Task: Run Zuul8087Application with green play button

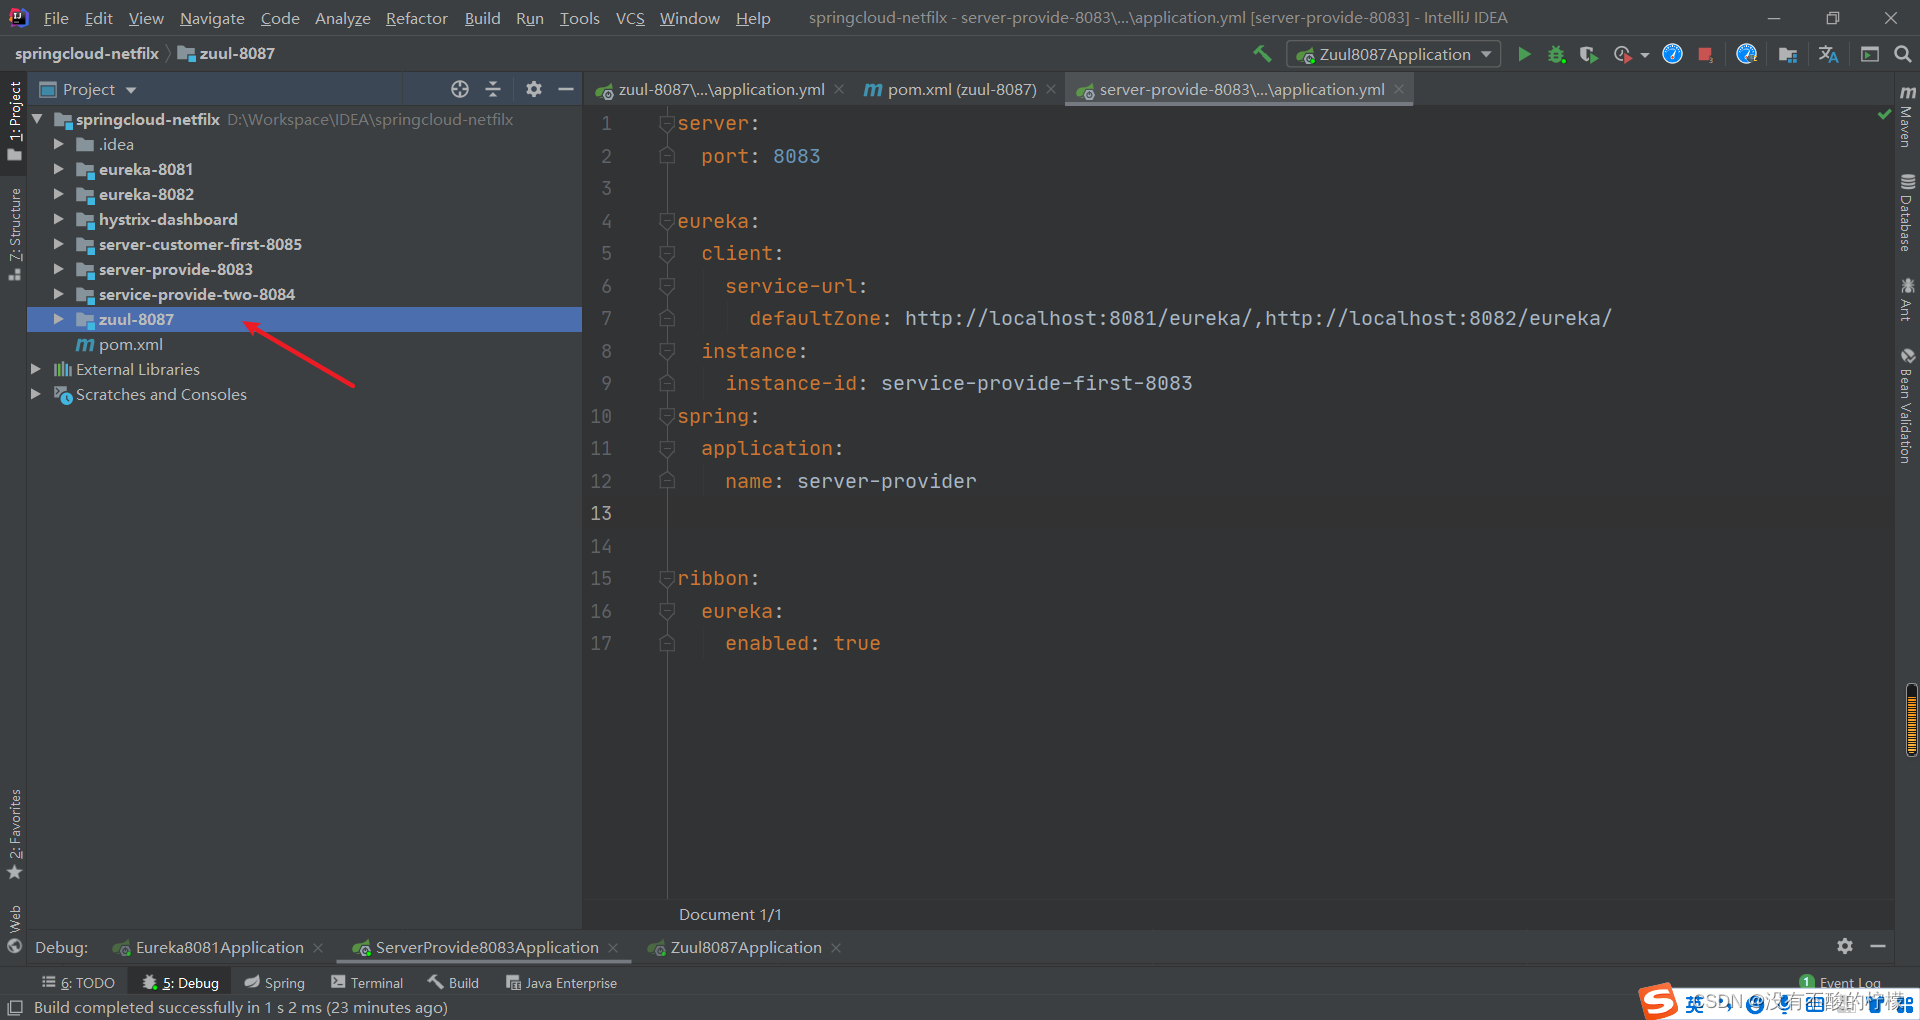Action: click(x=1524, y=54)
